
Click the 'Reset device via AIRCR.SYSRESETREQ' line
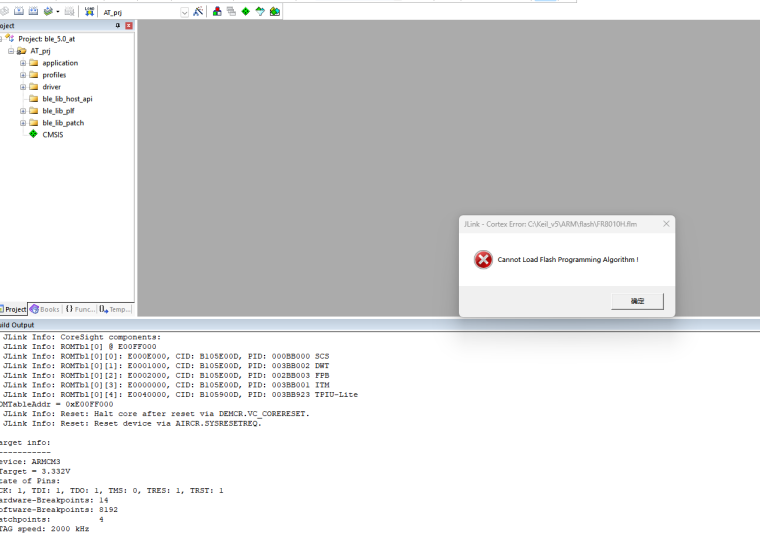[132, 424]
